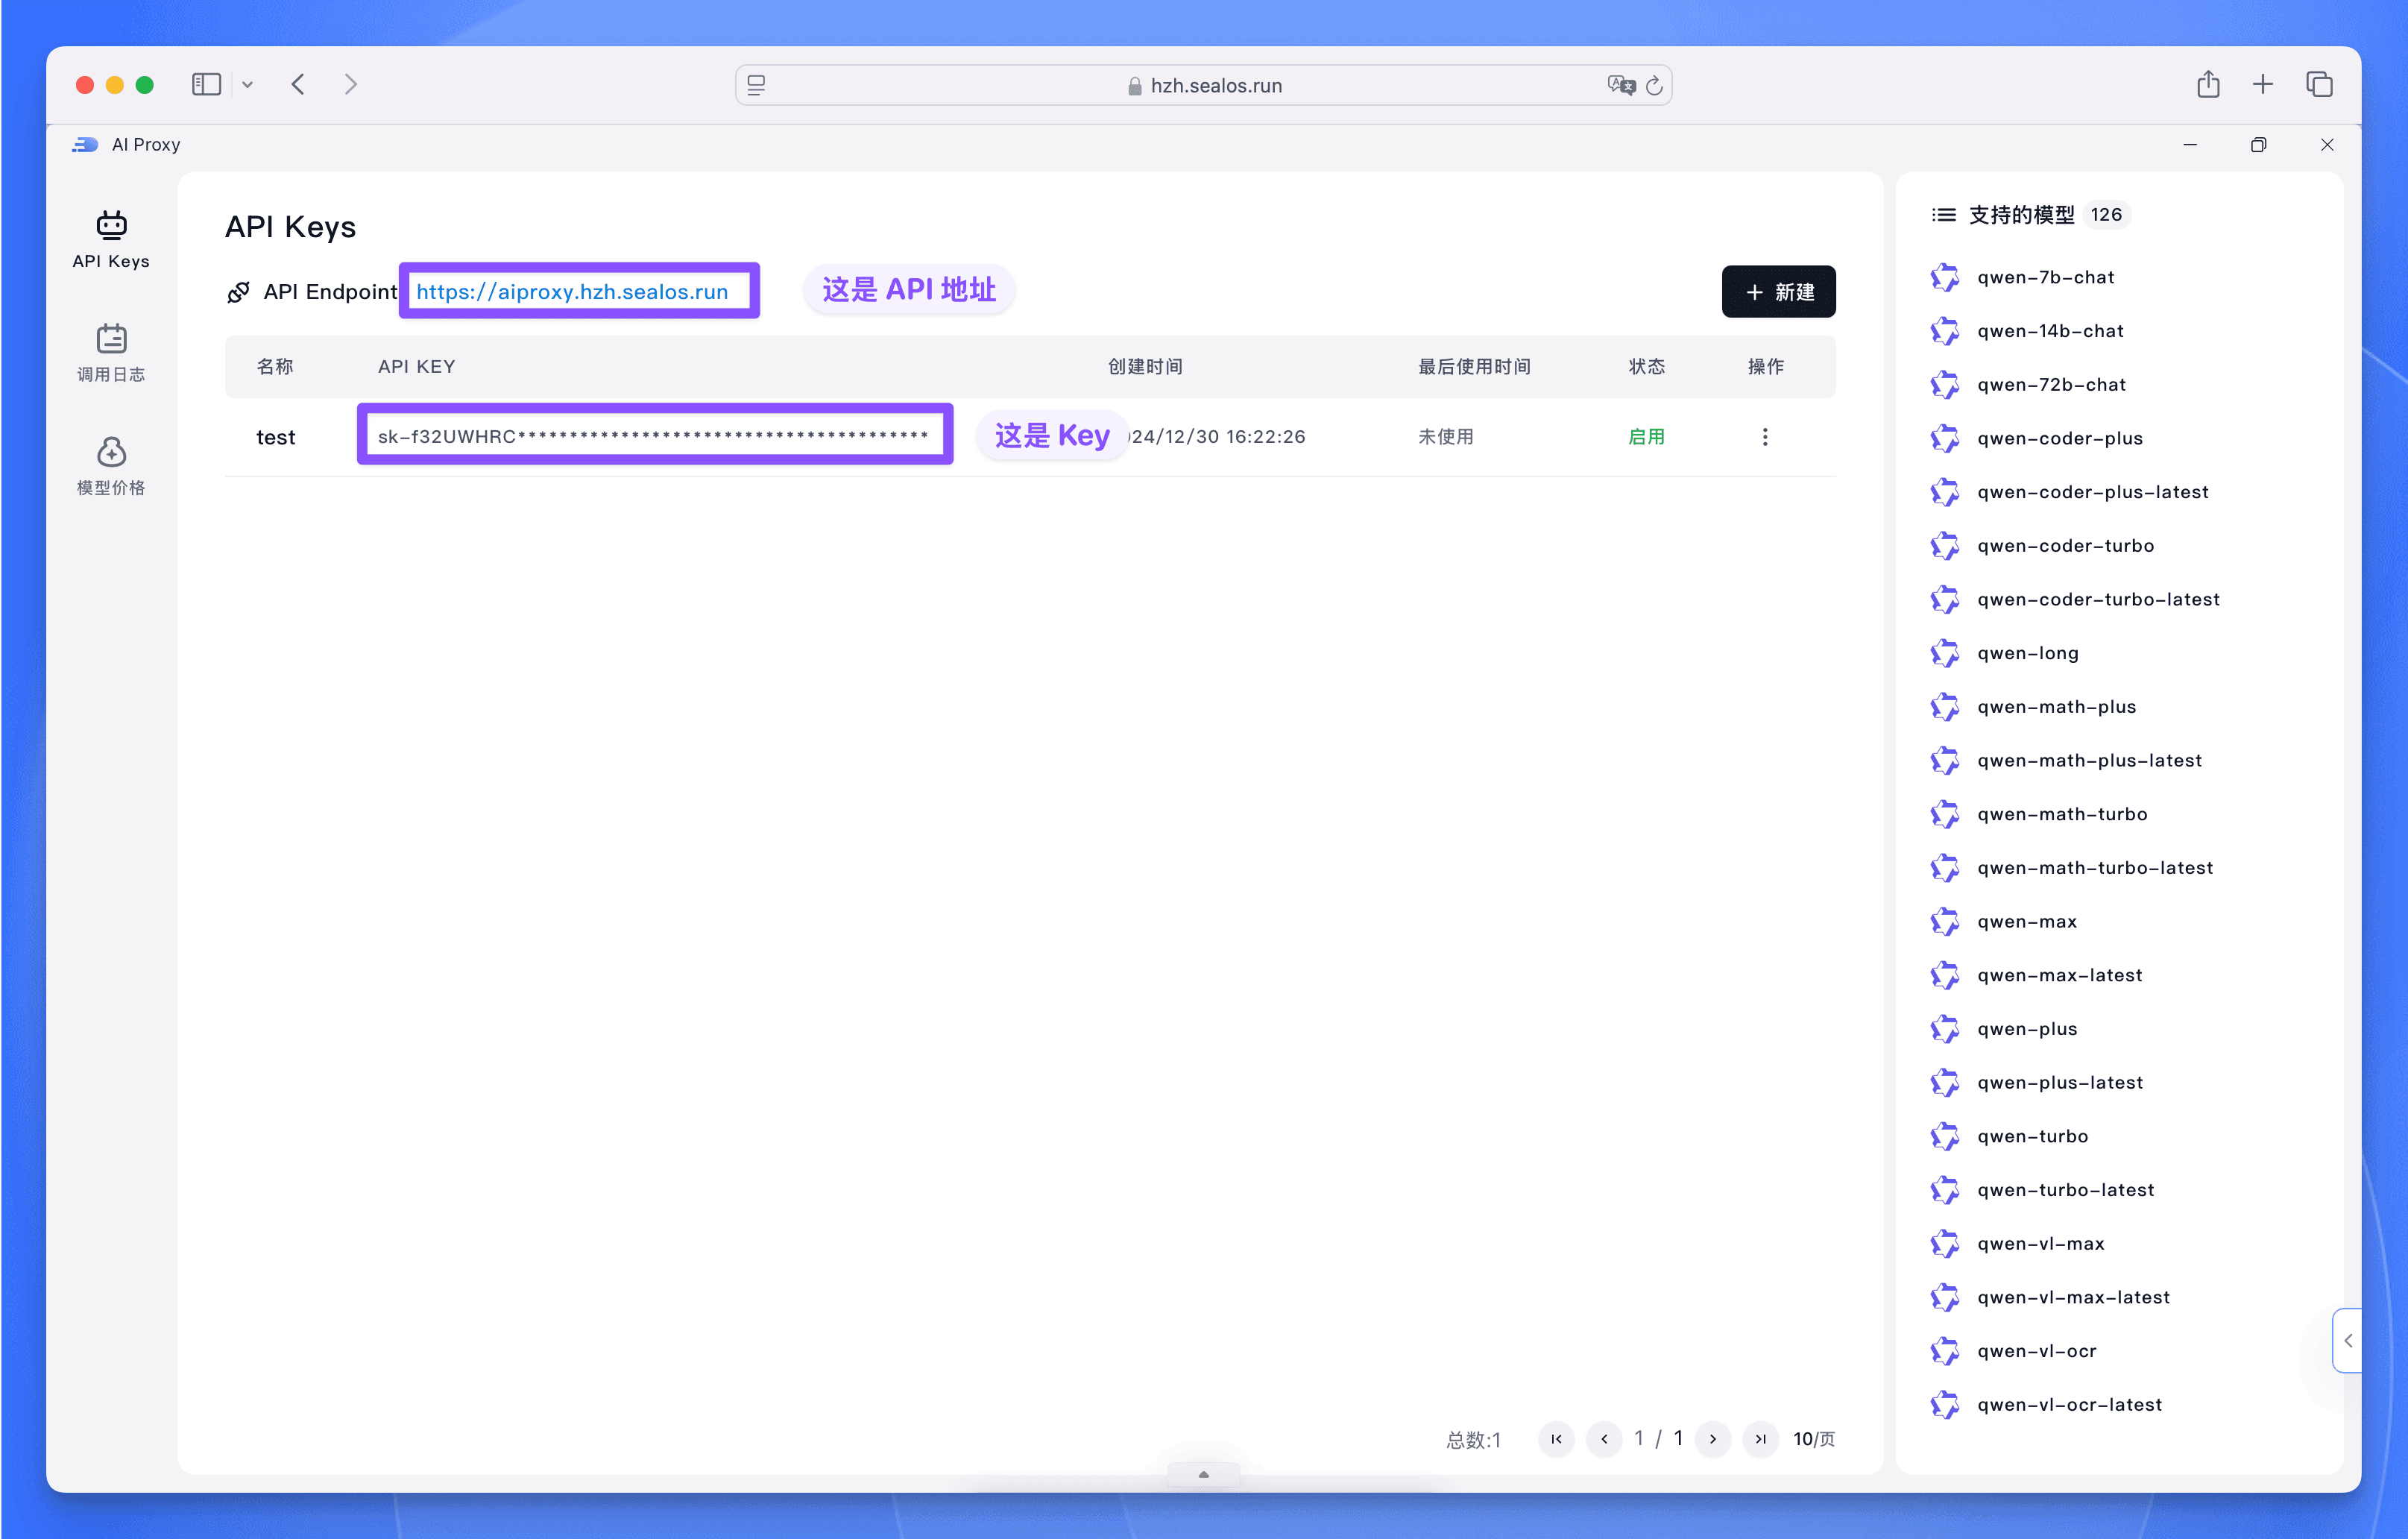Expand the sidebar dropdown chevron in toolbar
The height and width of the screenshot is (1539, 2408).
tap(248, 85)
